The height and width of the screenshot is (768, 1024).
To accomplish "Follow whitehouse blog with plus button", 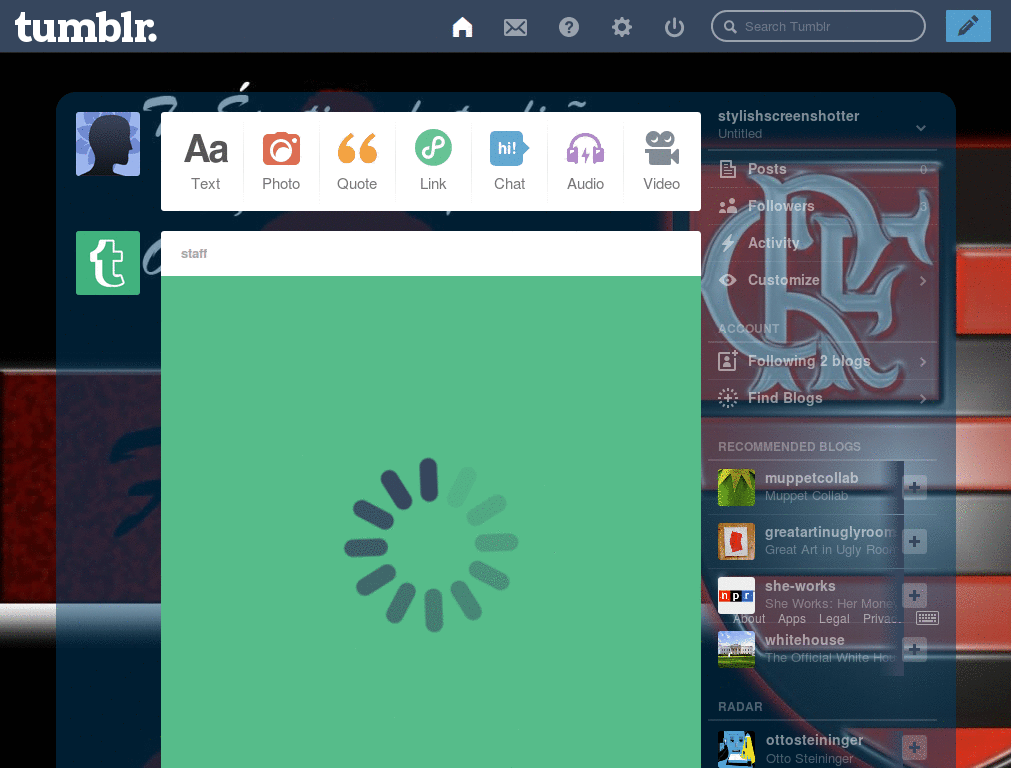I will pyautogui.click(x=914, y=649).
